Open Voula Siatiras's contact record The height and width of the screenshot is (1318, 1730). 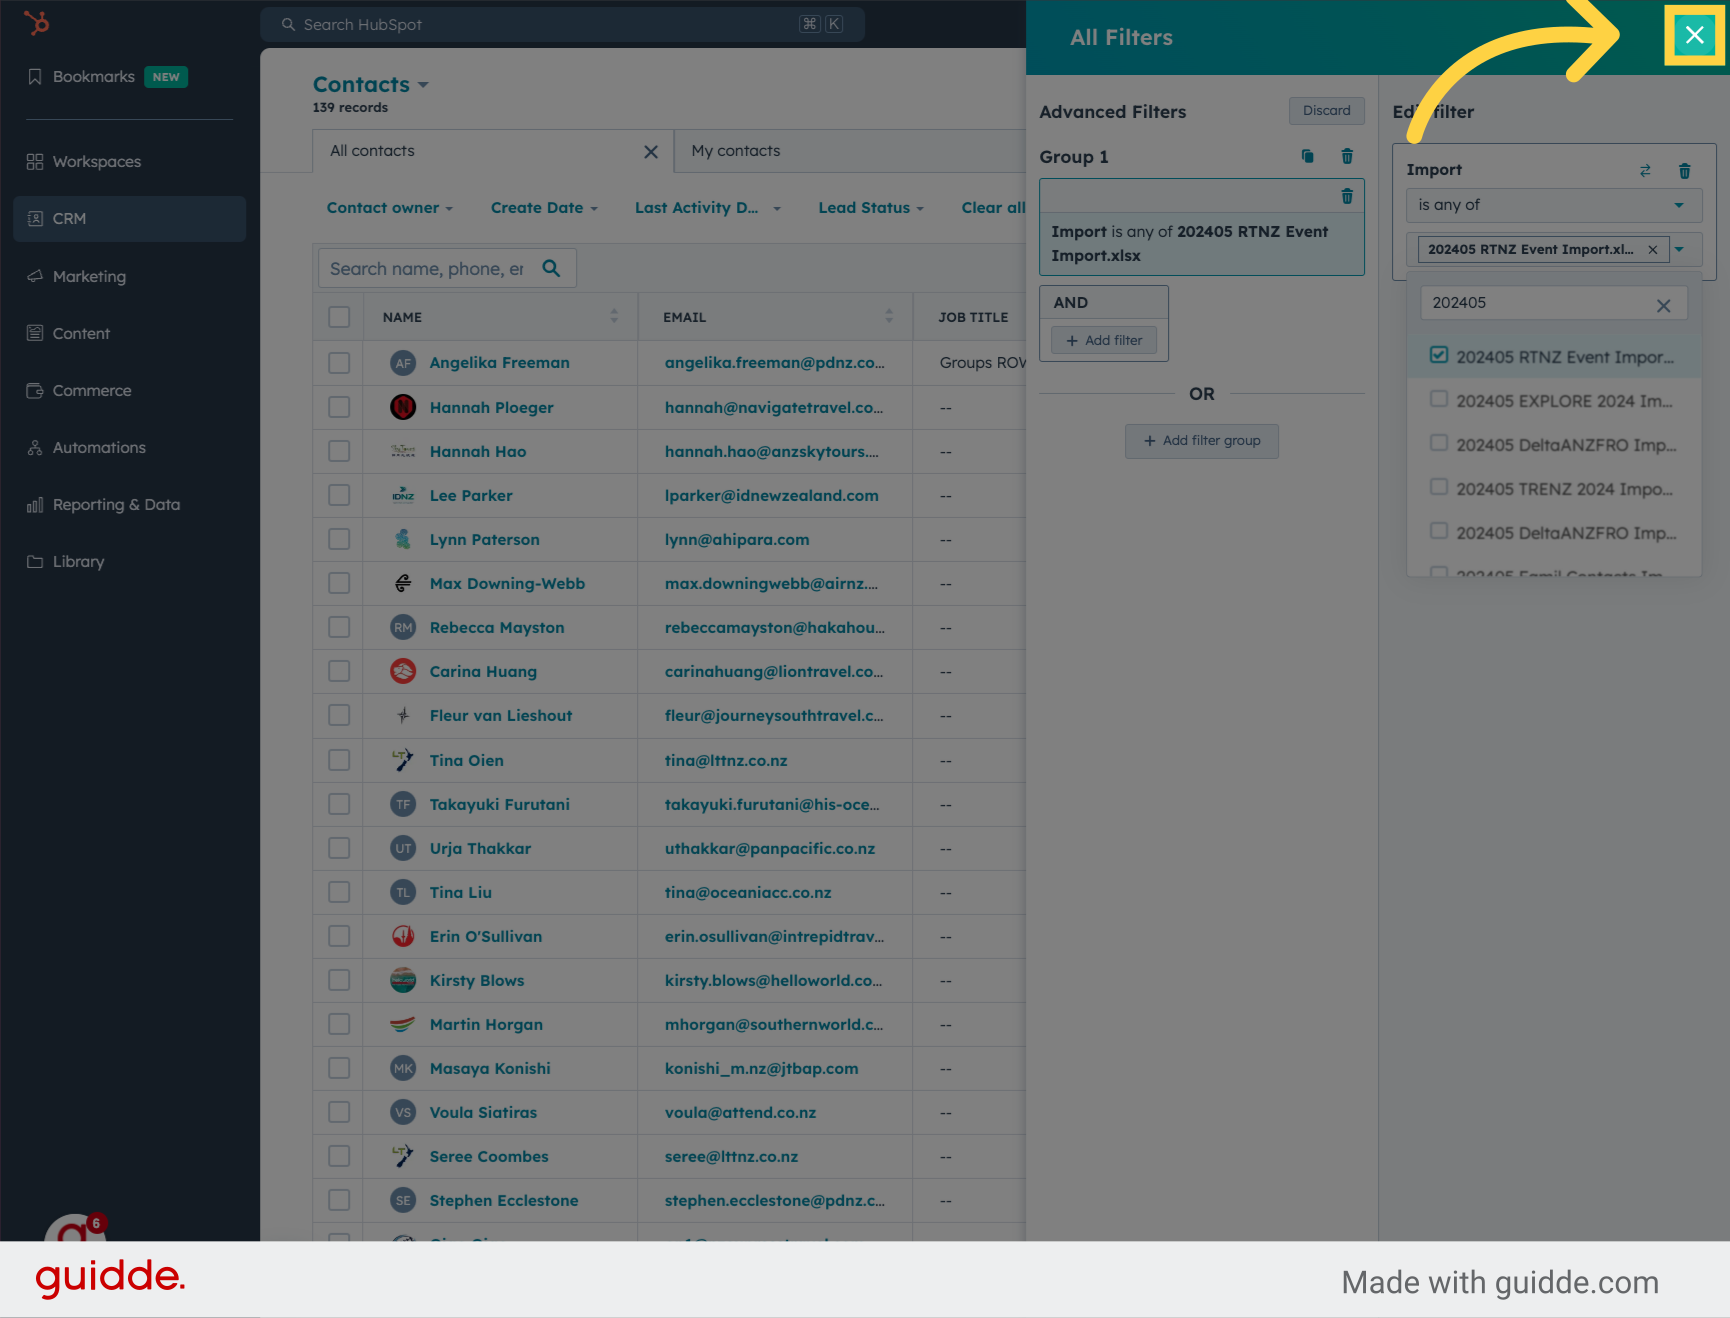tap(483, 1113)
